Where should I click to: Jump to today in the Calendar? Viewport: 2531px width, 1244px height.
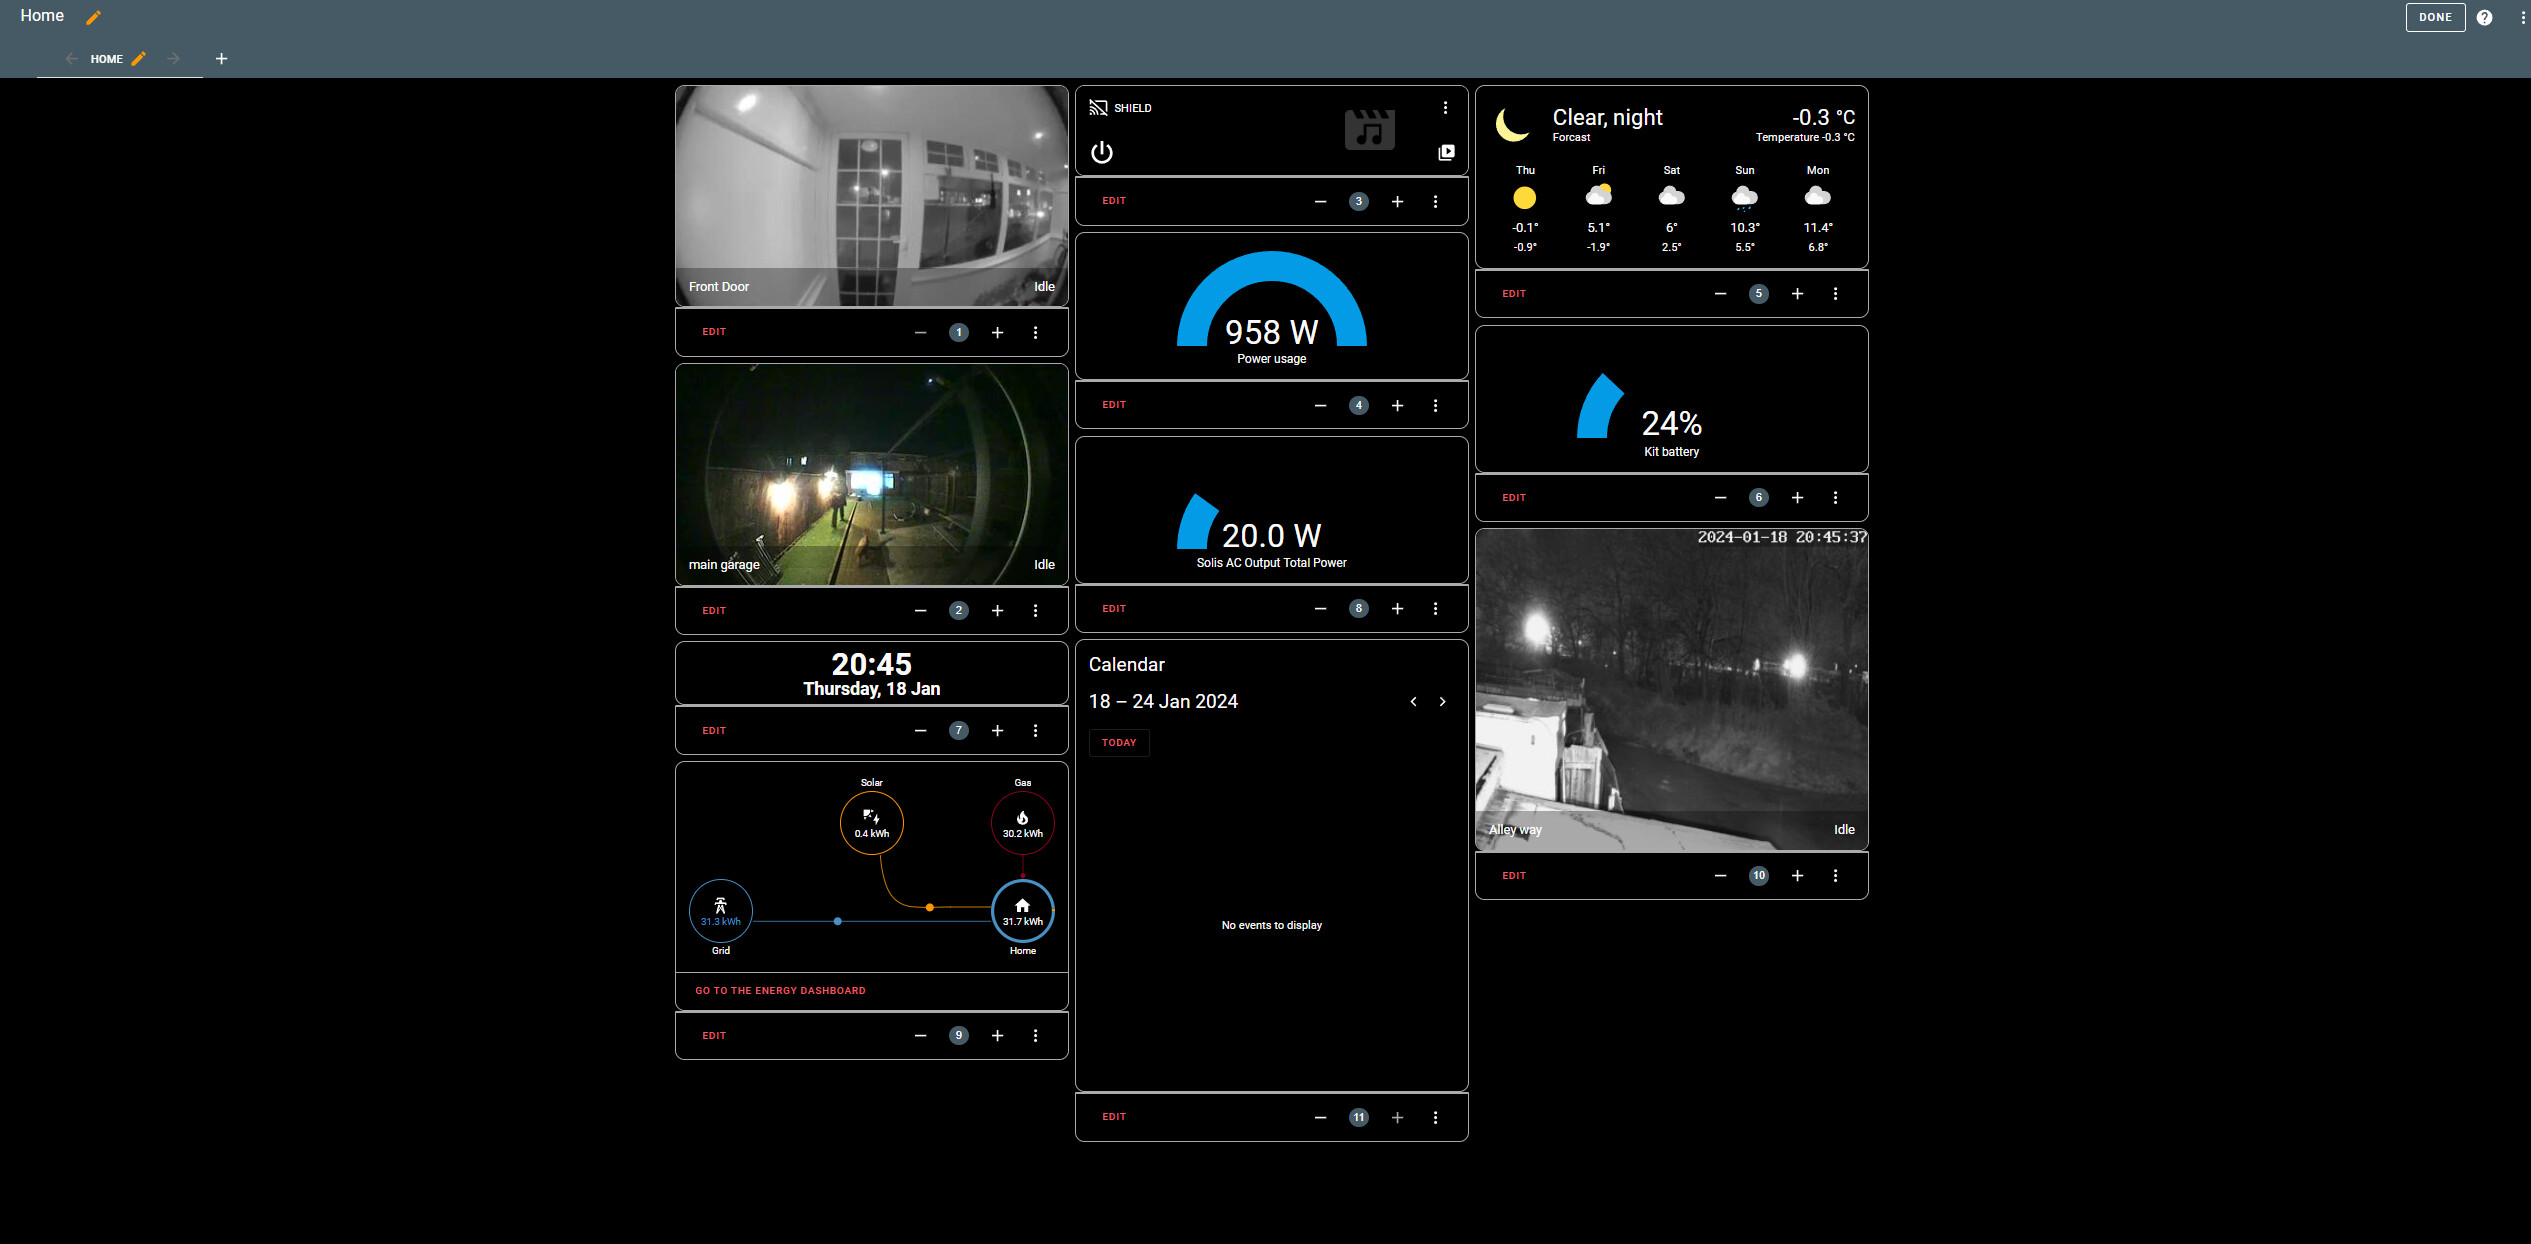click(x=1118, y=742)
